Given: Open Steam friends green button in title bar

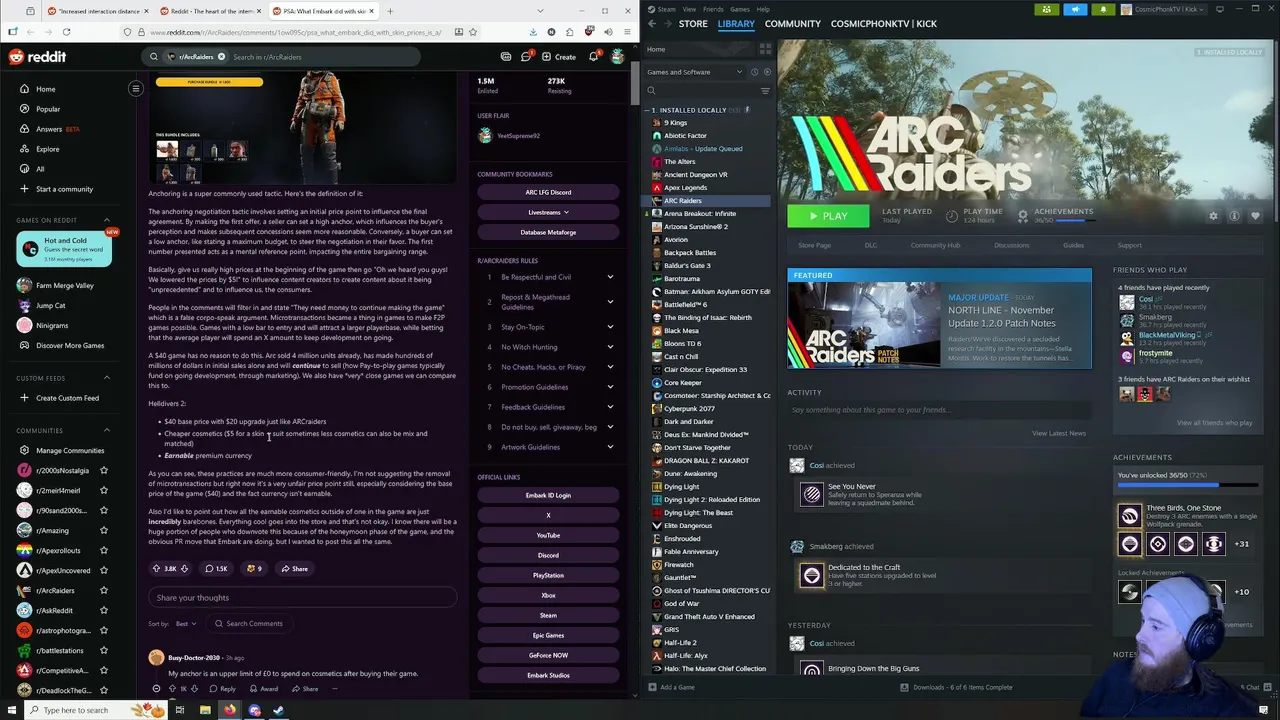Looking at the screenshot, I should click(x=1046, y=9).
